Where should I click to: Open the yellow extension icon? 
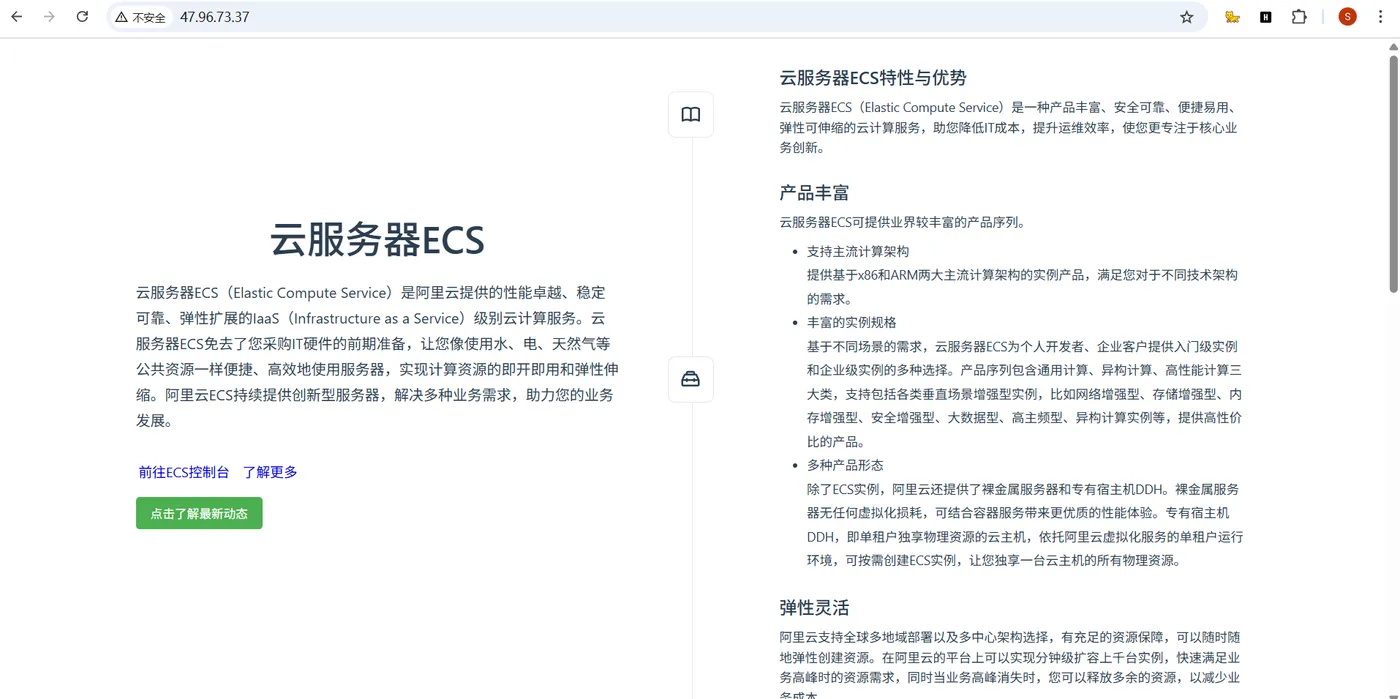pos(1233,17)
